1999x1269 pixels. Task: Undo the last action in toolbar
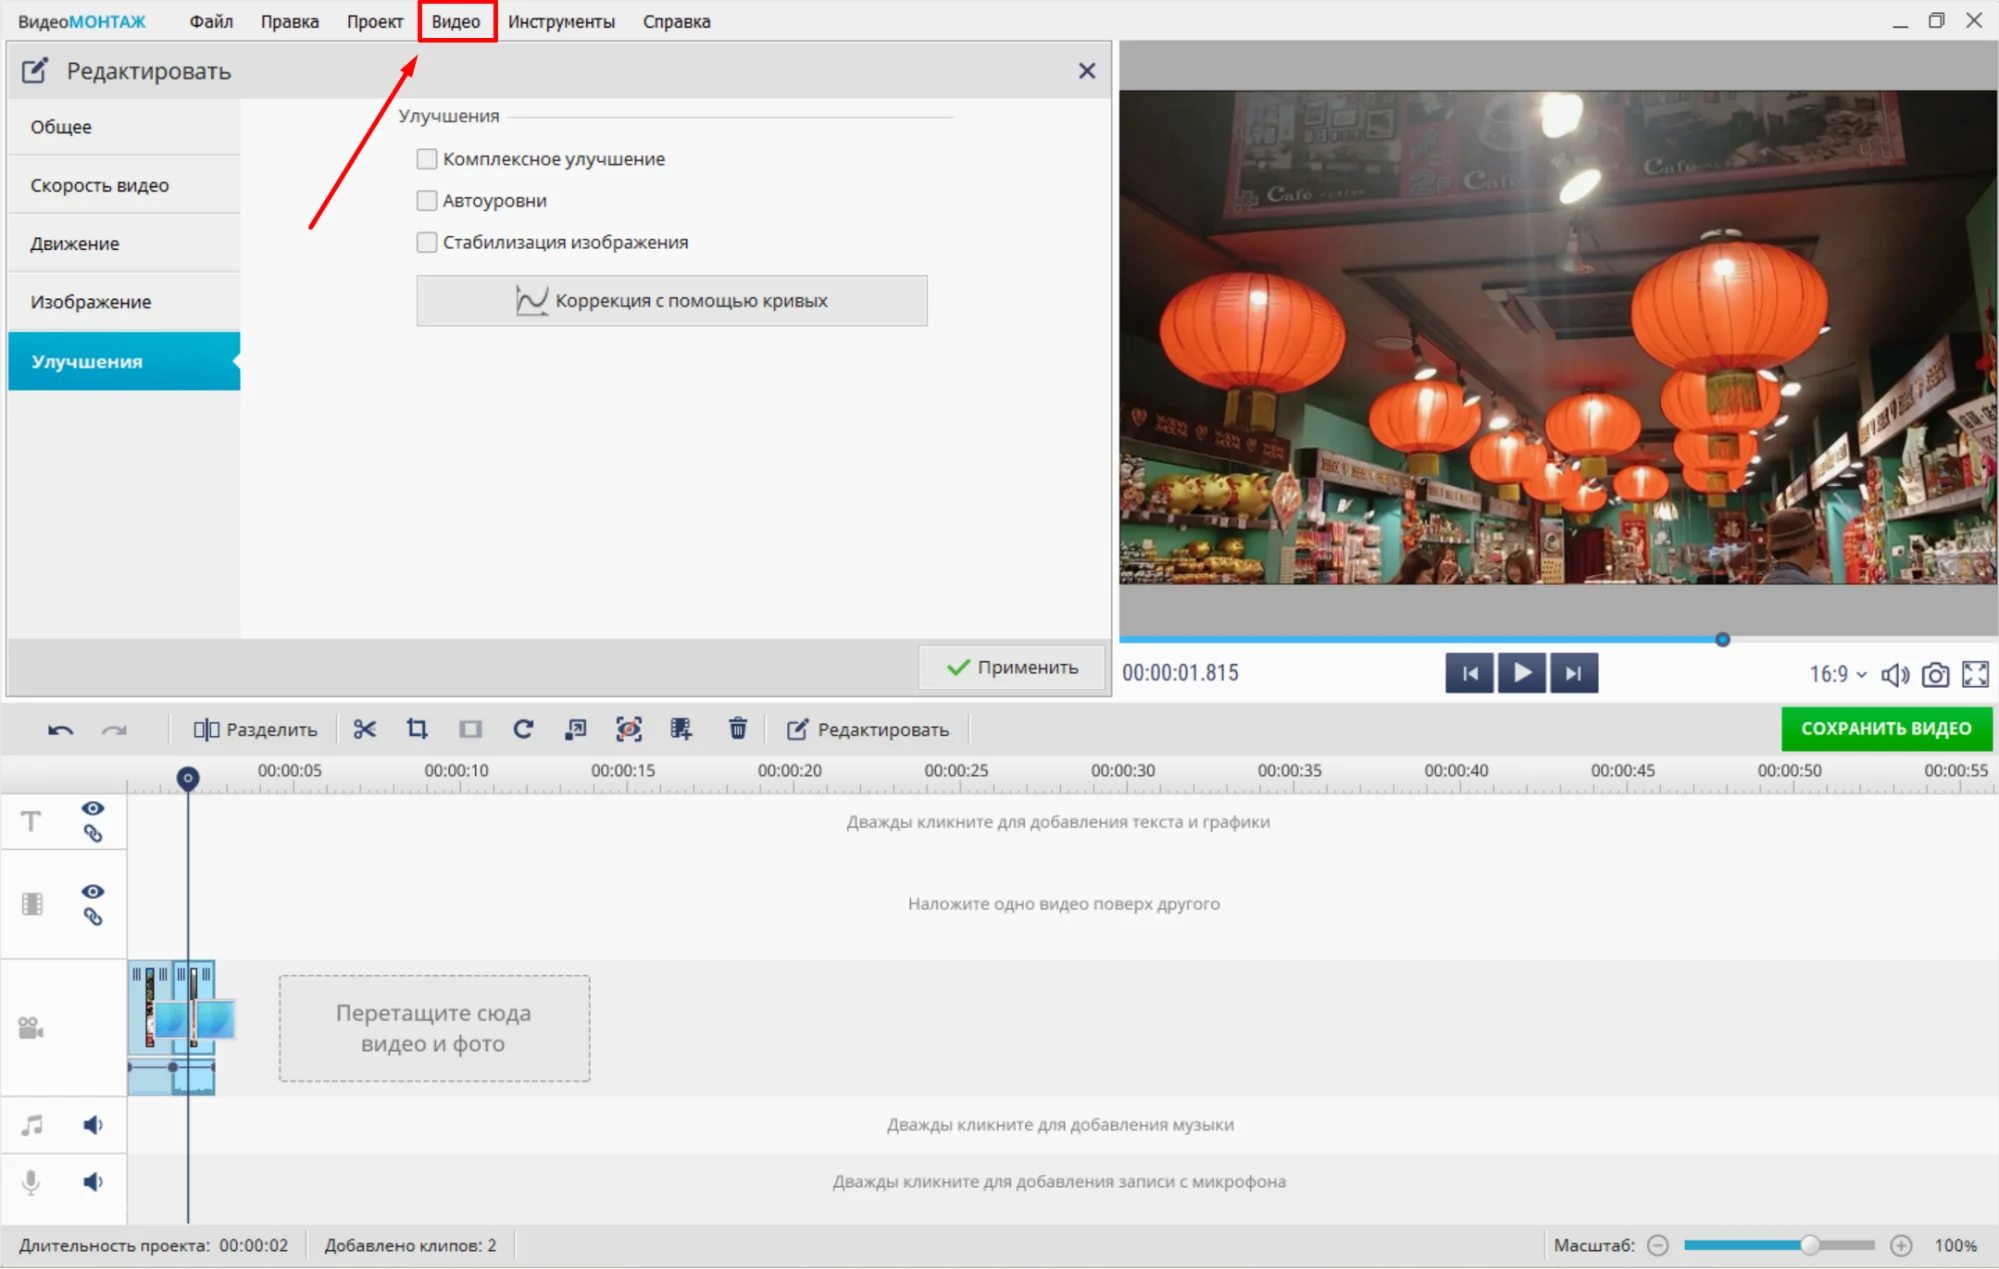tap(60, 730)
